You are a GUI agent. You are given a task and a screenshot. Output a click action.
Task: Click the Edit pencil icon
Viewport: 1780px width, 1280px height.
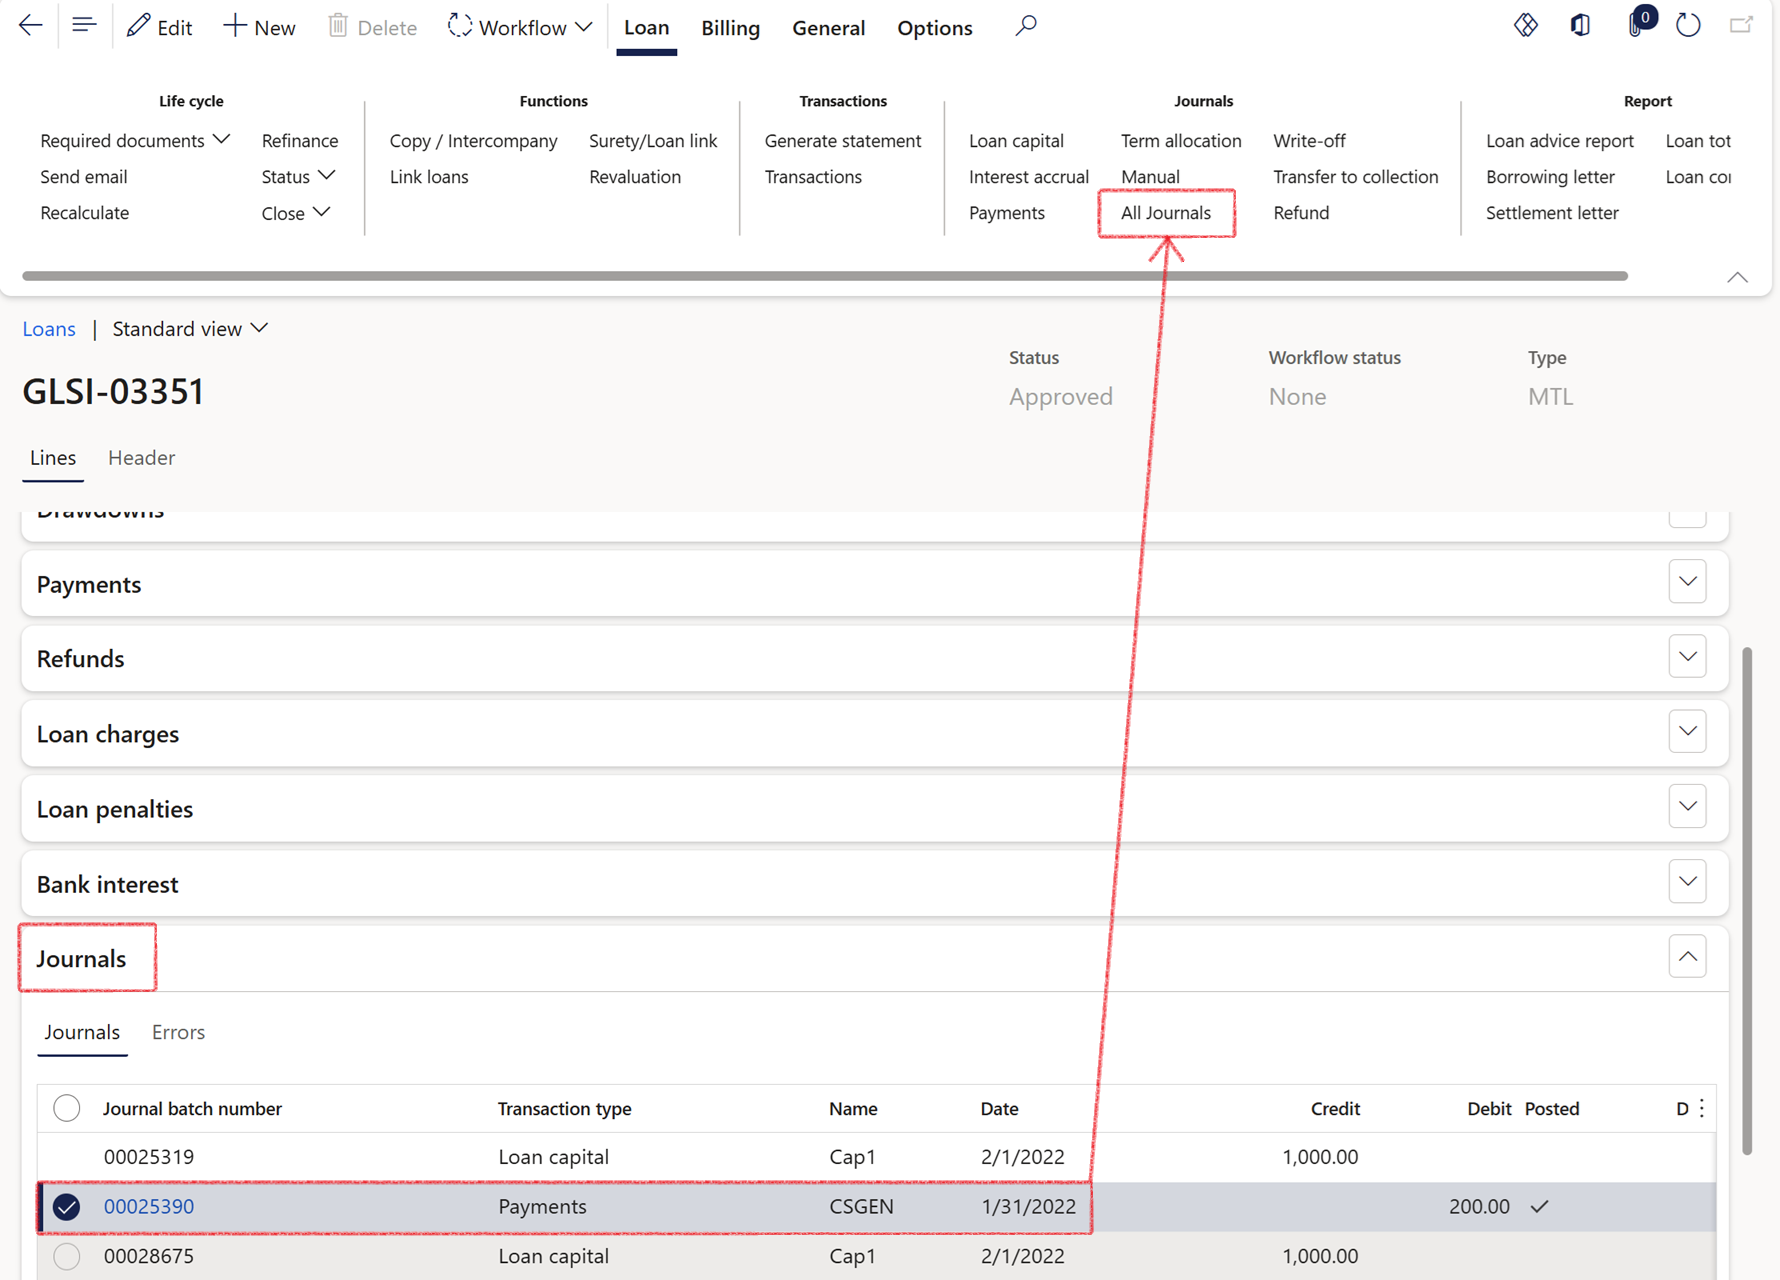pyautogui.click(x=139, y=26)
